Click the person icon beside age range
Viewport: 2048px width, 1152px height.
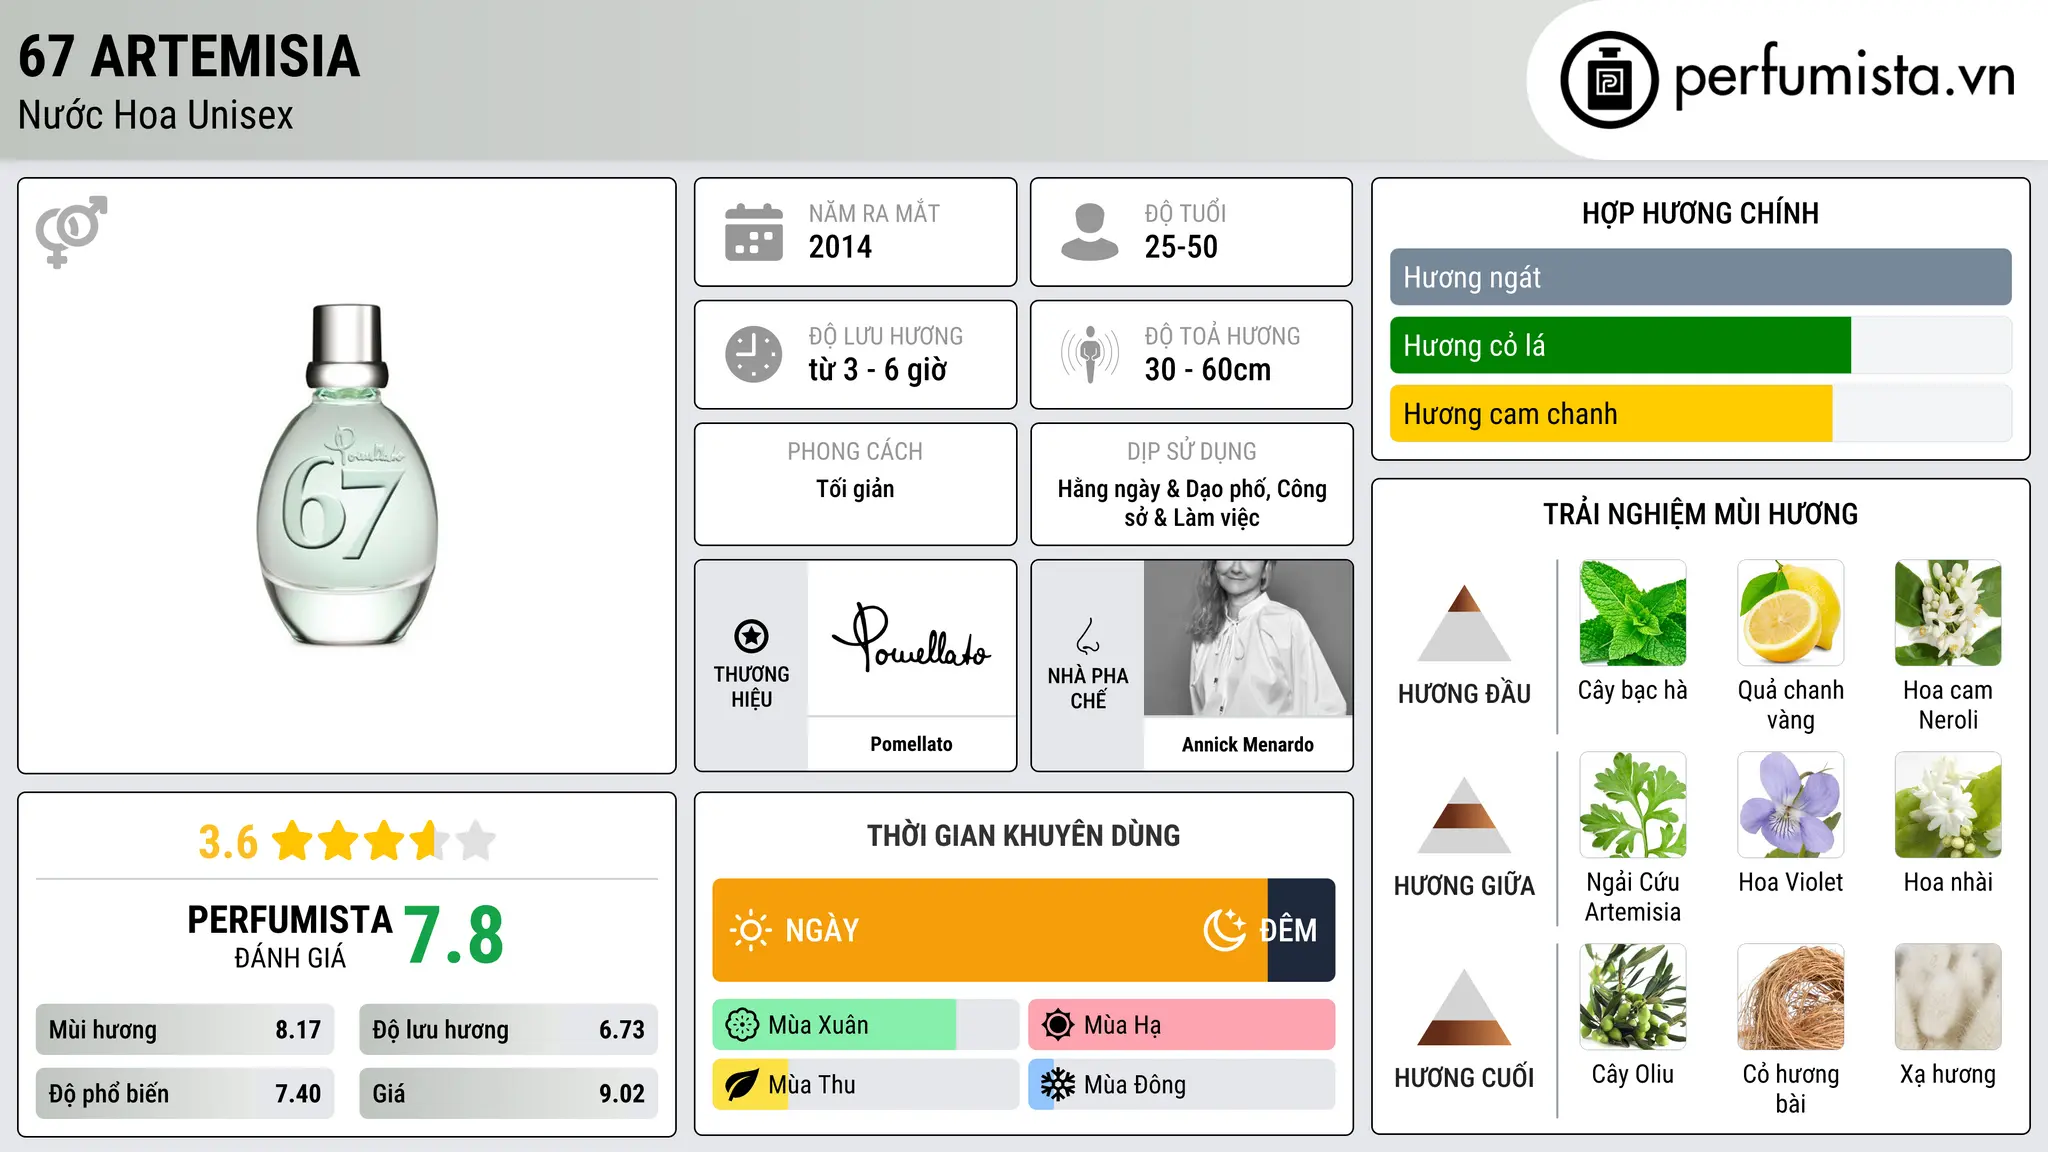click(x=1090, y=232)
